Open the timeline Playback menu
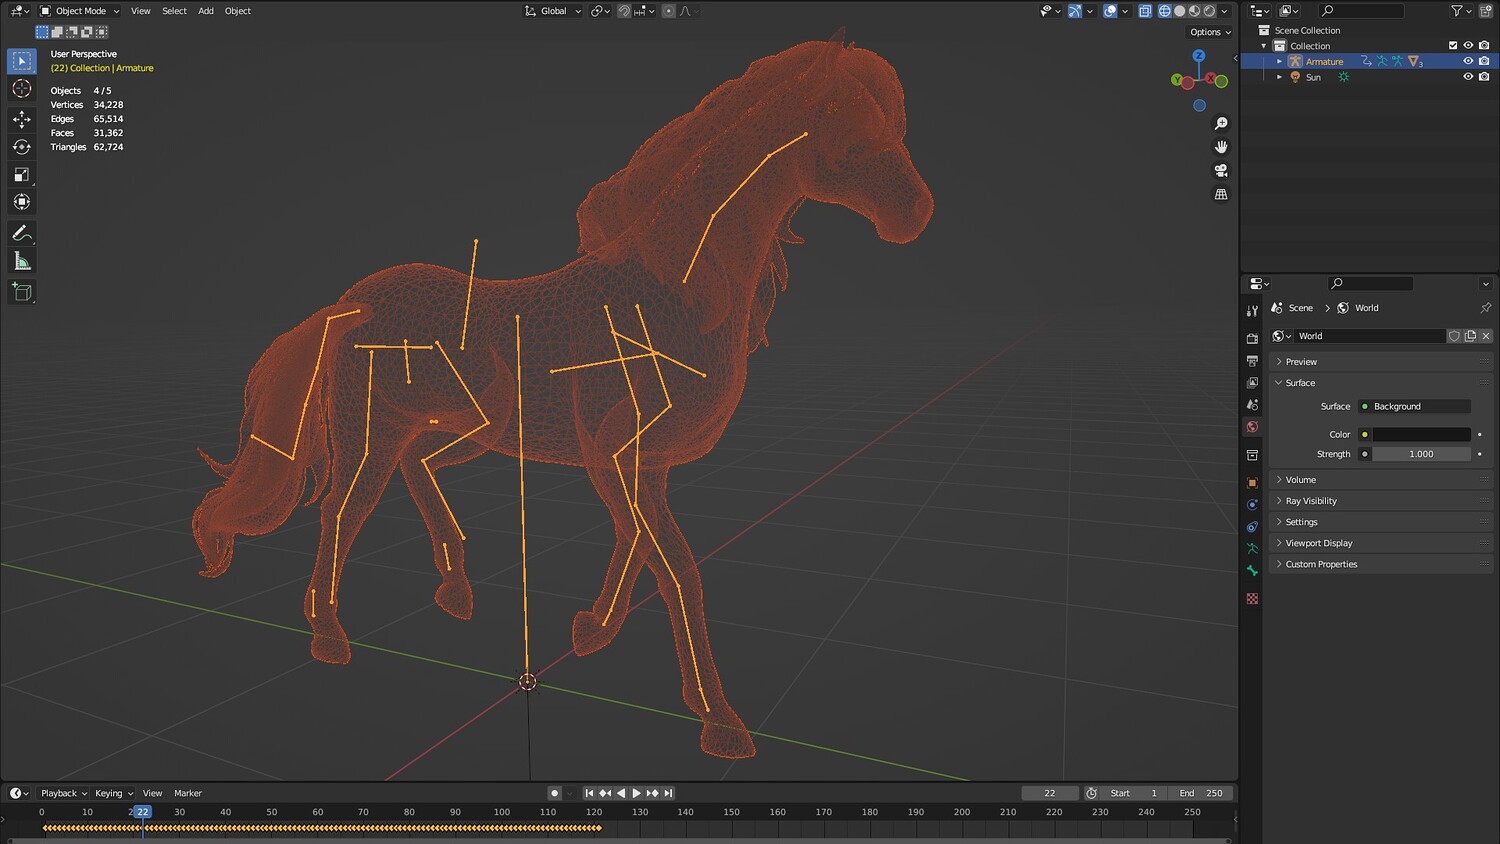Screen dimensions: 1500x844 63,793
